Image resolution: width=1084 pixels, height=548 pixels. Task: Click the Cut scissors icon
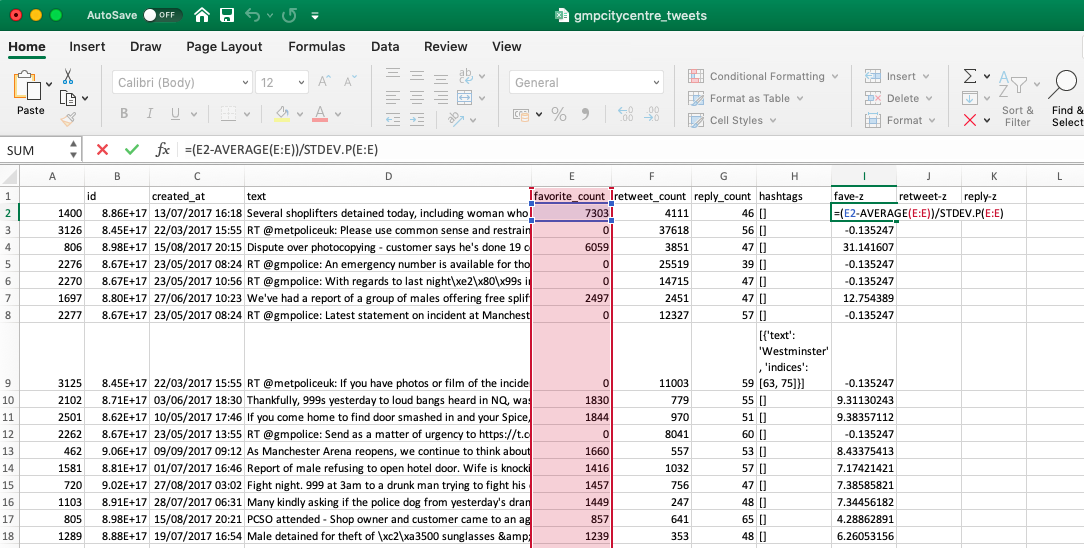click(68, 76)
